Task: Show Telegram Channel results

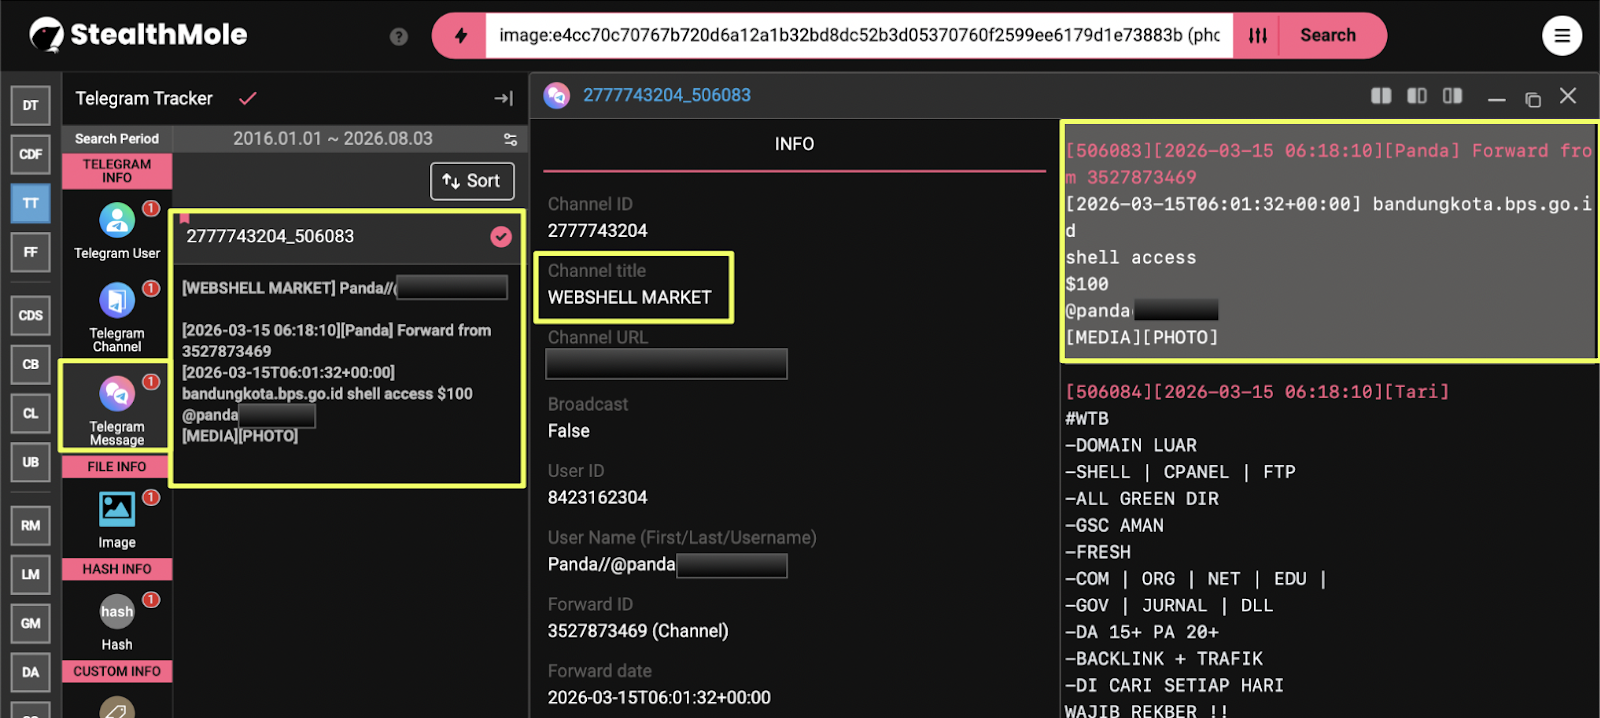Action: click(x=117, y=317)
